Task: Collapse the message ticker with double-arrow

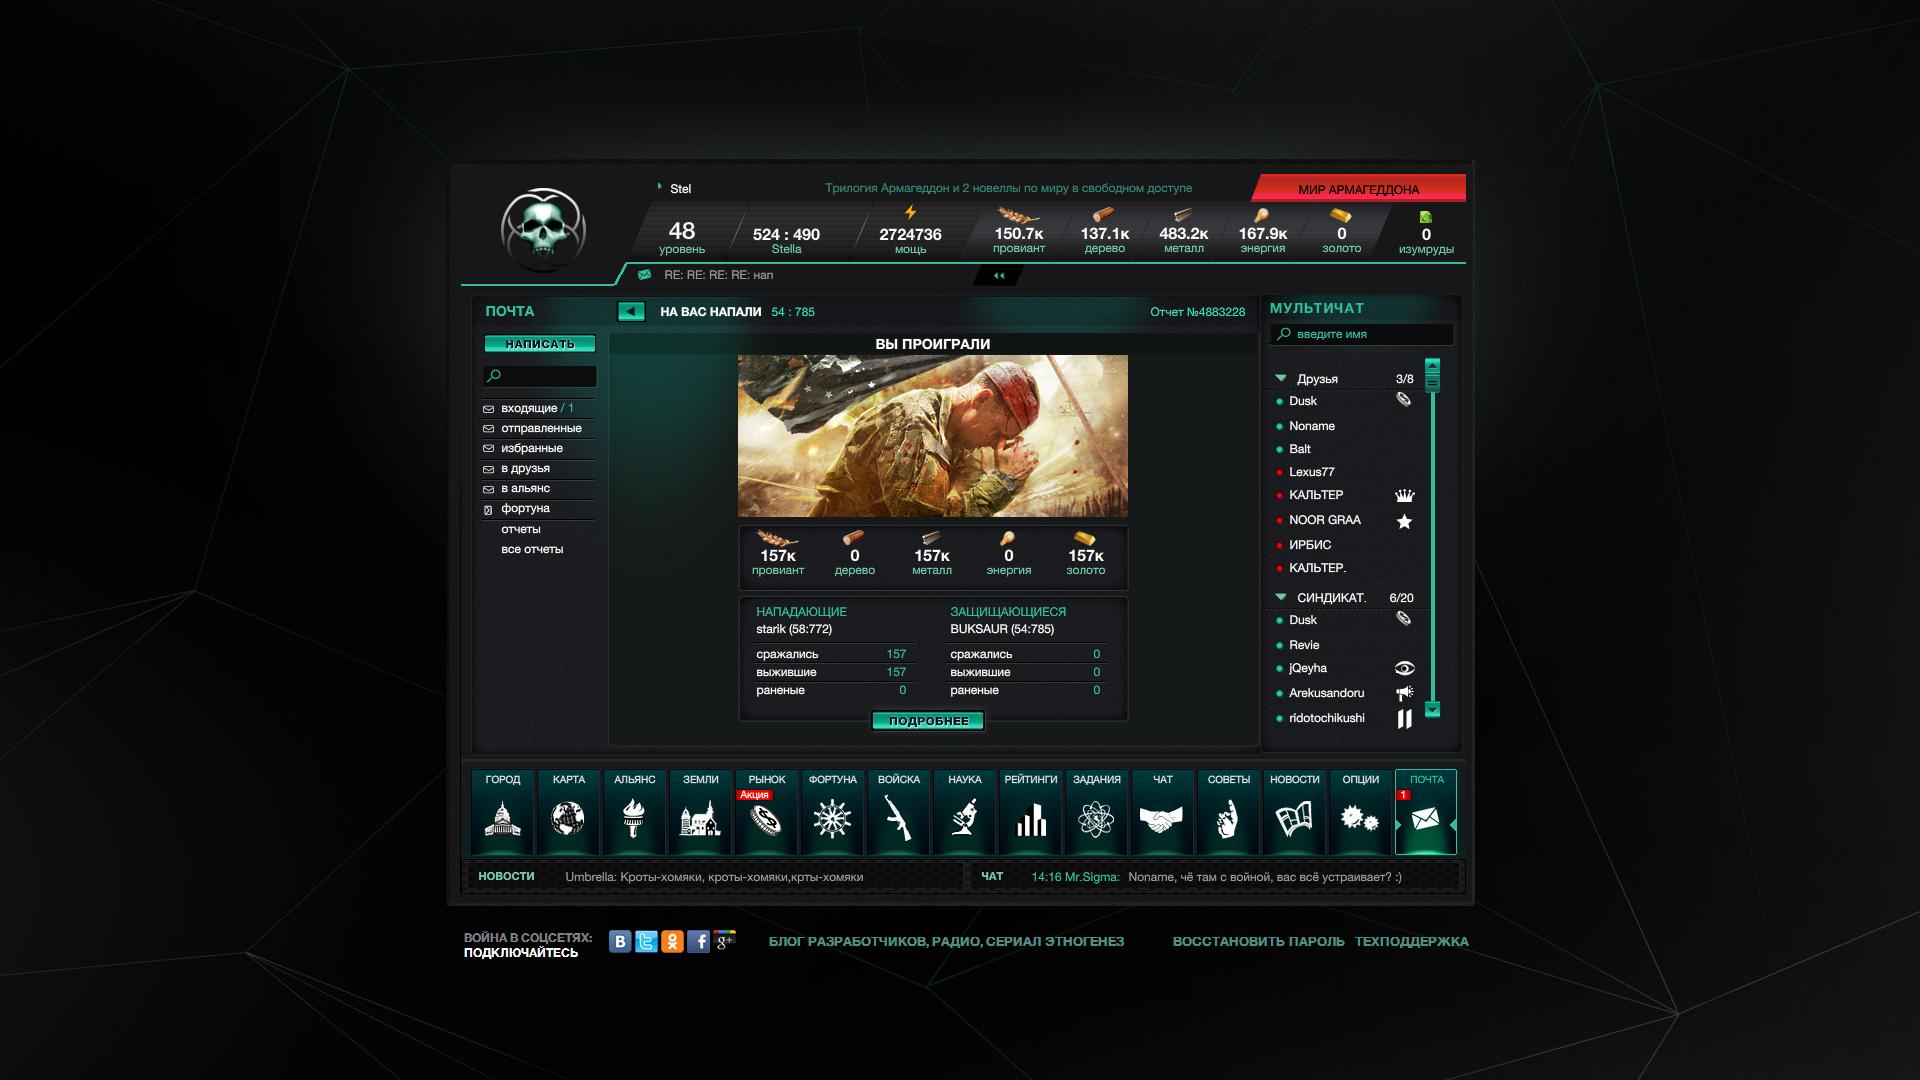Action: click(x=998, y=276)
